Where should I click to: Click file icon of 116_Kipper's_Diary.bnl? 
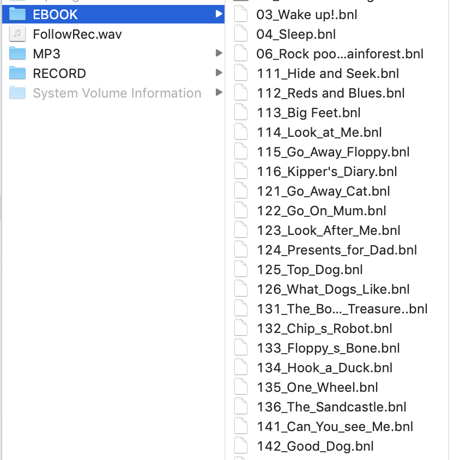click(x=241, y=171)
